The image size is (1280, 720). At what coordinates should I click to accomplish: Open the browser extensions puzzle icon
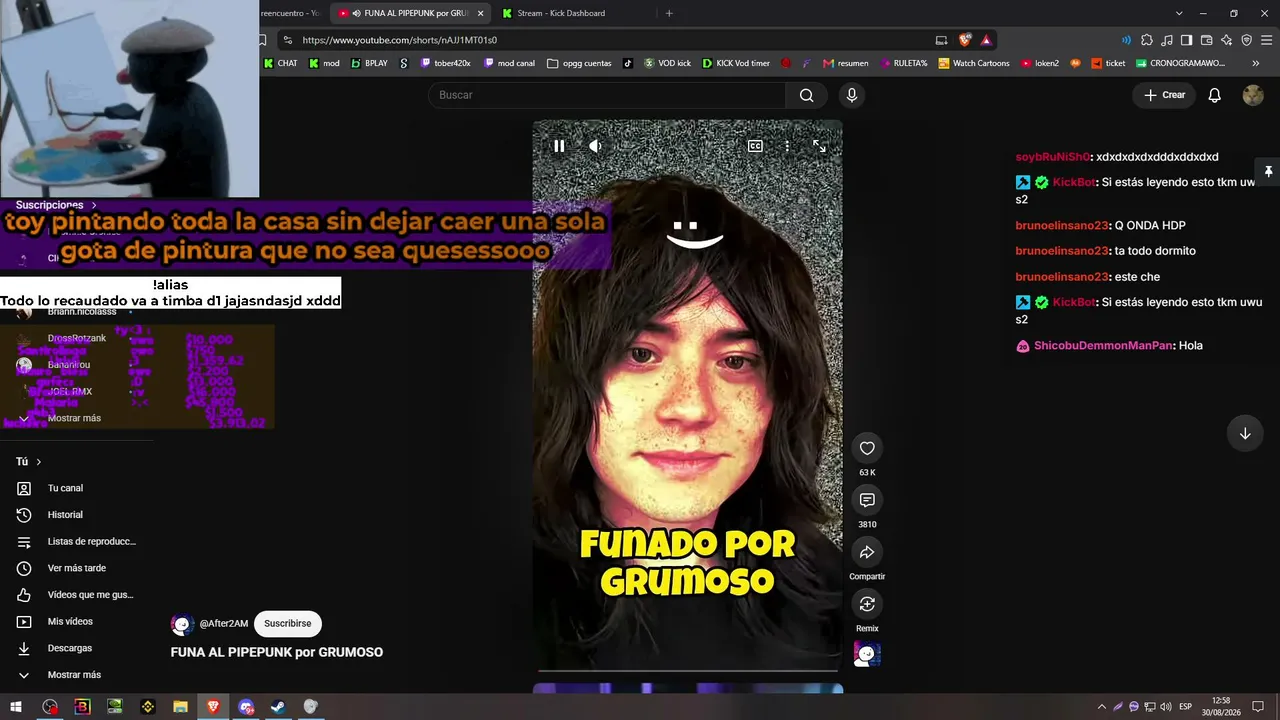pos(1147,40)
